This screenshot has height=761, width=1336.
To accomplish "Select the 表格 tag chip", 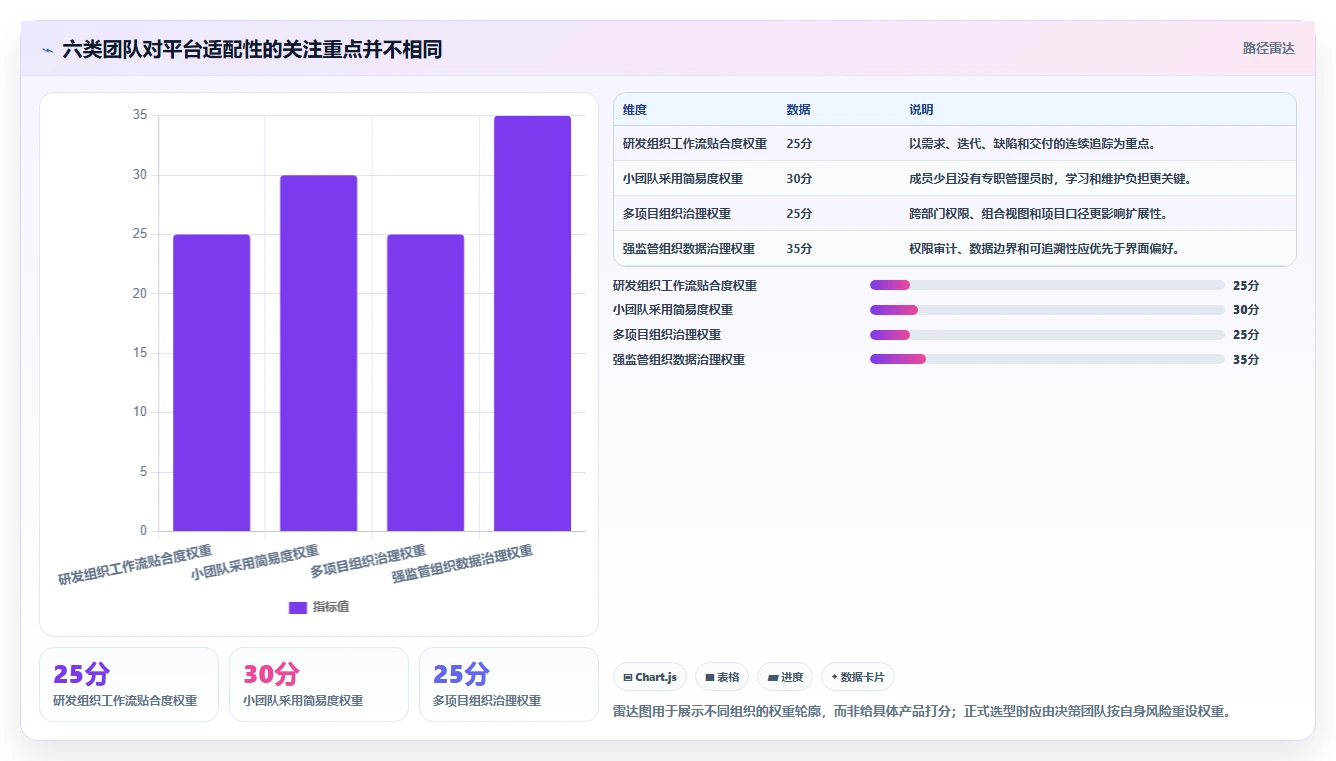I will pyautogui.click(x=722, y=677).
